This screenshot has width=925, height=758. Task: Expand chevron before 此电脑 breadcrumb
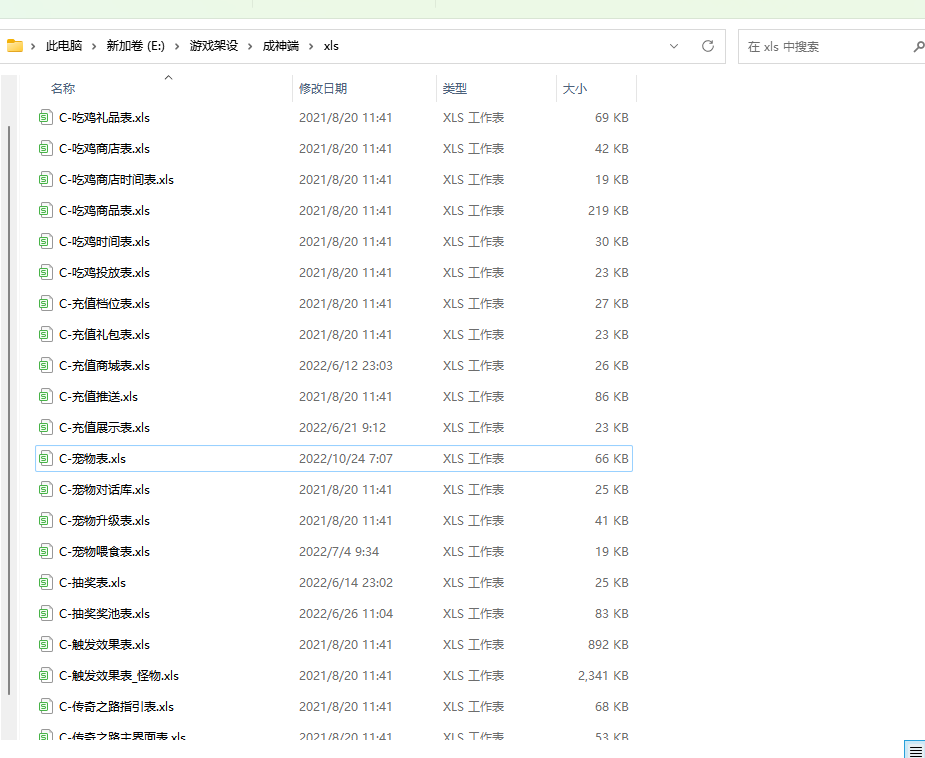click(x=34, y=46)
